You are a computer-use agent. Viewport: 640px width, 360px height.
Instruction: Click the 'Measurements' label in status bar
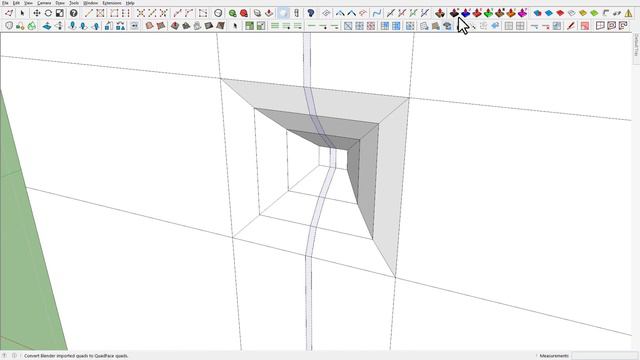(x=554, y=356)
